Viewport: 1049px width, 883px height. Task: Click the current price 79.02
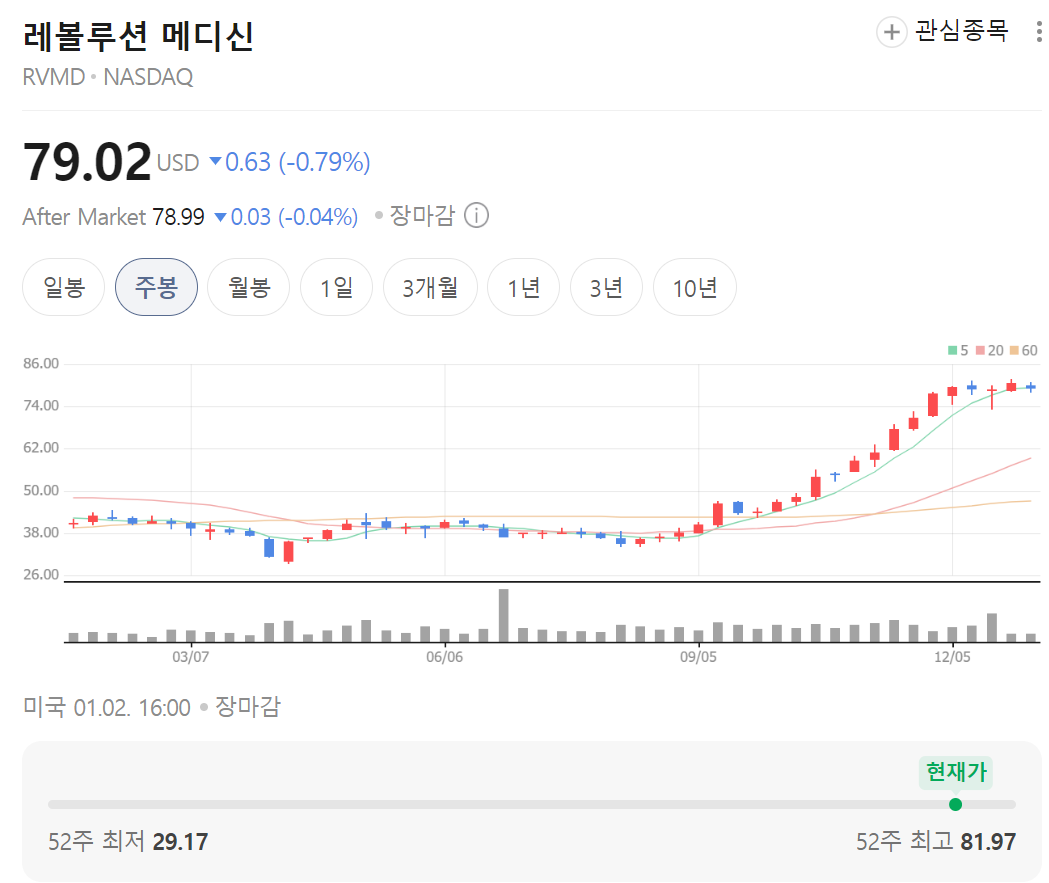pyautogui.click(x=87, y=162)
